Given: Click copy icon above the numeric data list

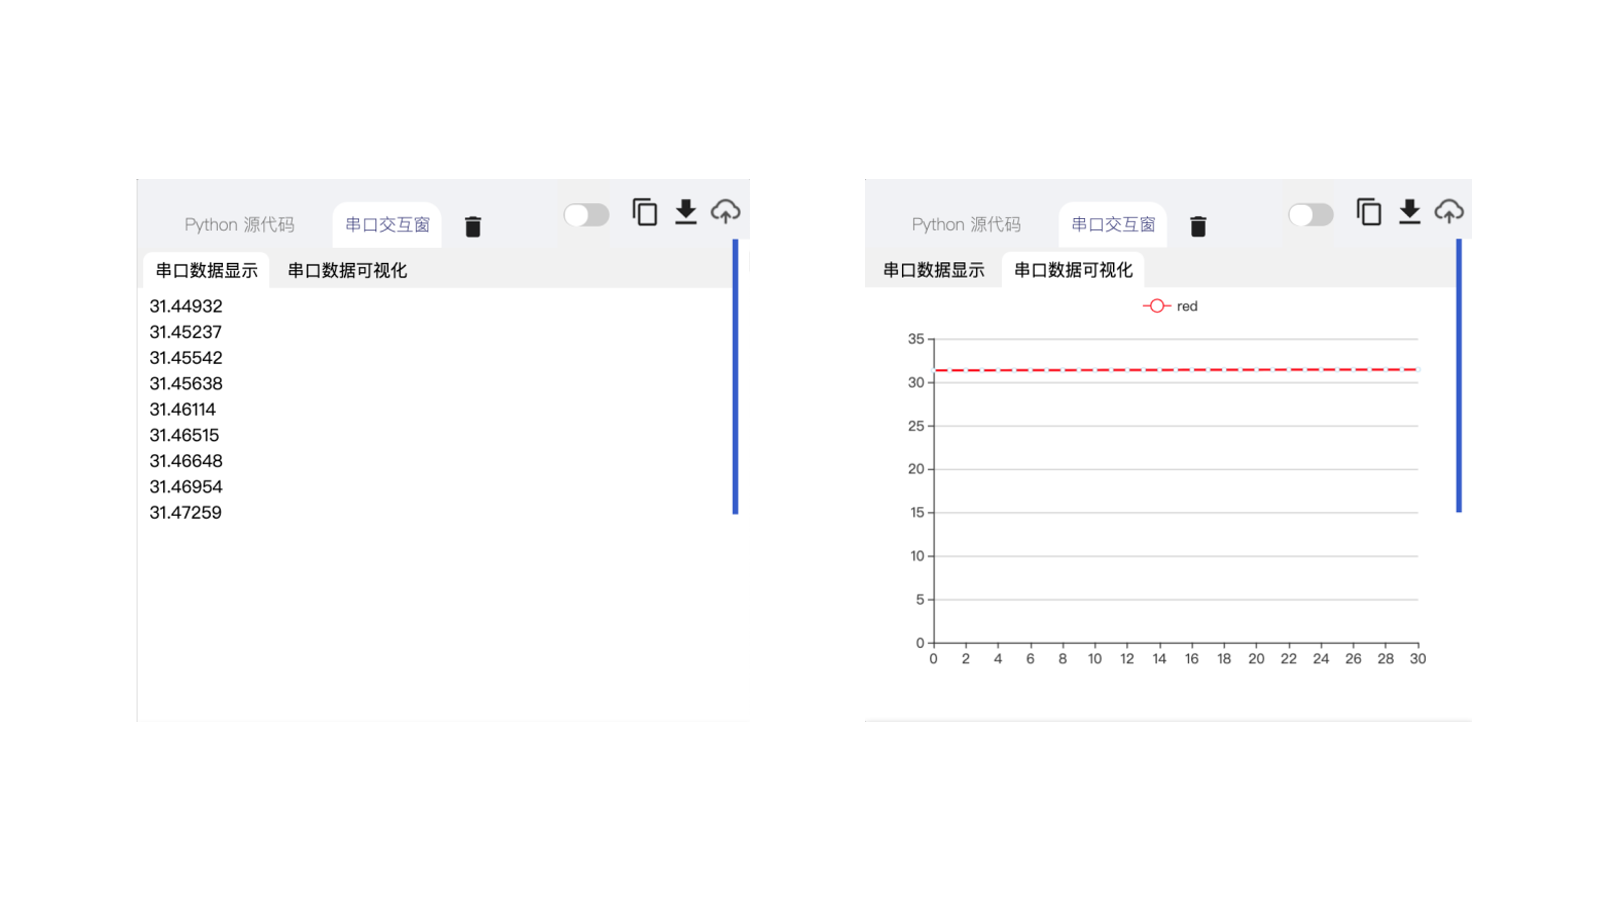Looking at the screenshot, I should (x=645, y=212).
